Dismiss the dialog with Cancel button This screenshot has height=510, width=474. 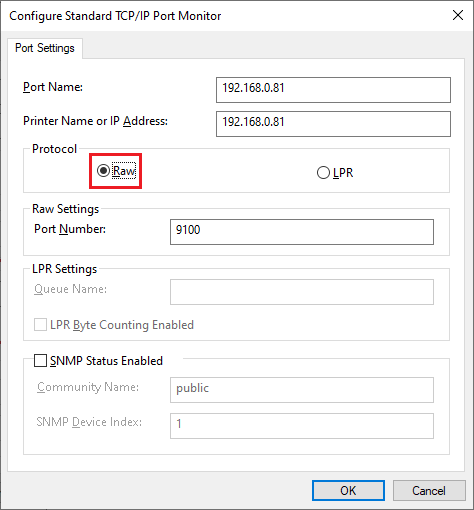click(429, 491)
